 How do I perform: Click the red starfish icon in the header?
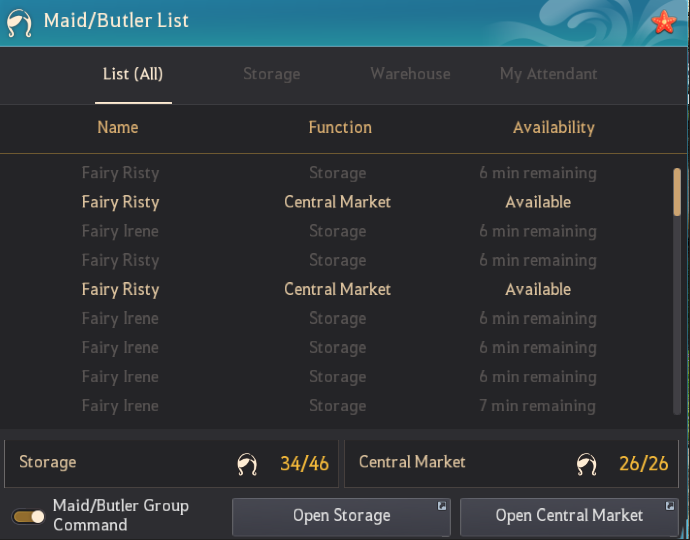coord(664,22)
